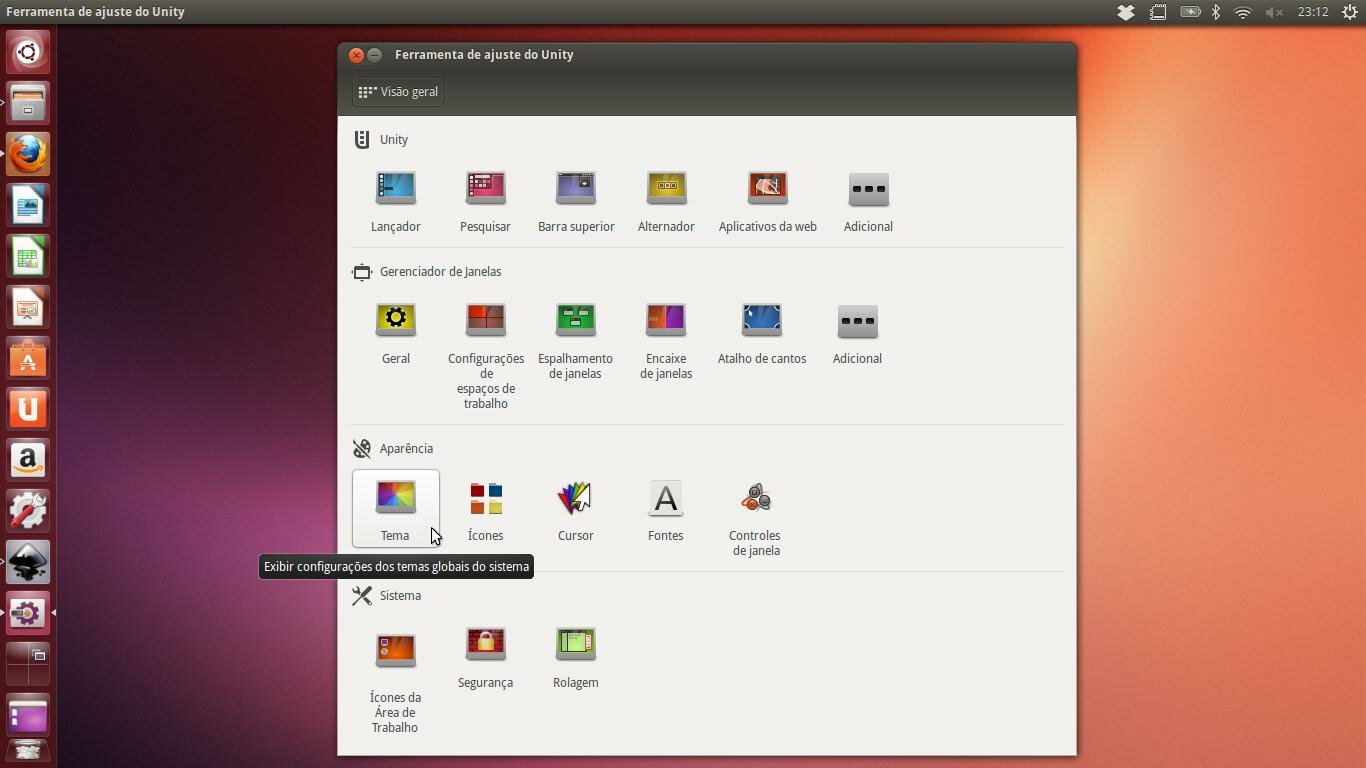This screenshot has width=1366, height=768.
Task: Open the Ícones appearance settings
Action: 486,497
